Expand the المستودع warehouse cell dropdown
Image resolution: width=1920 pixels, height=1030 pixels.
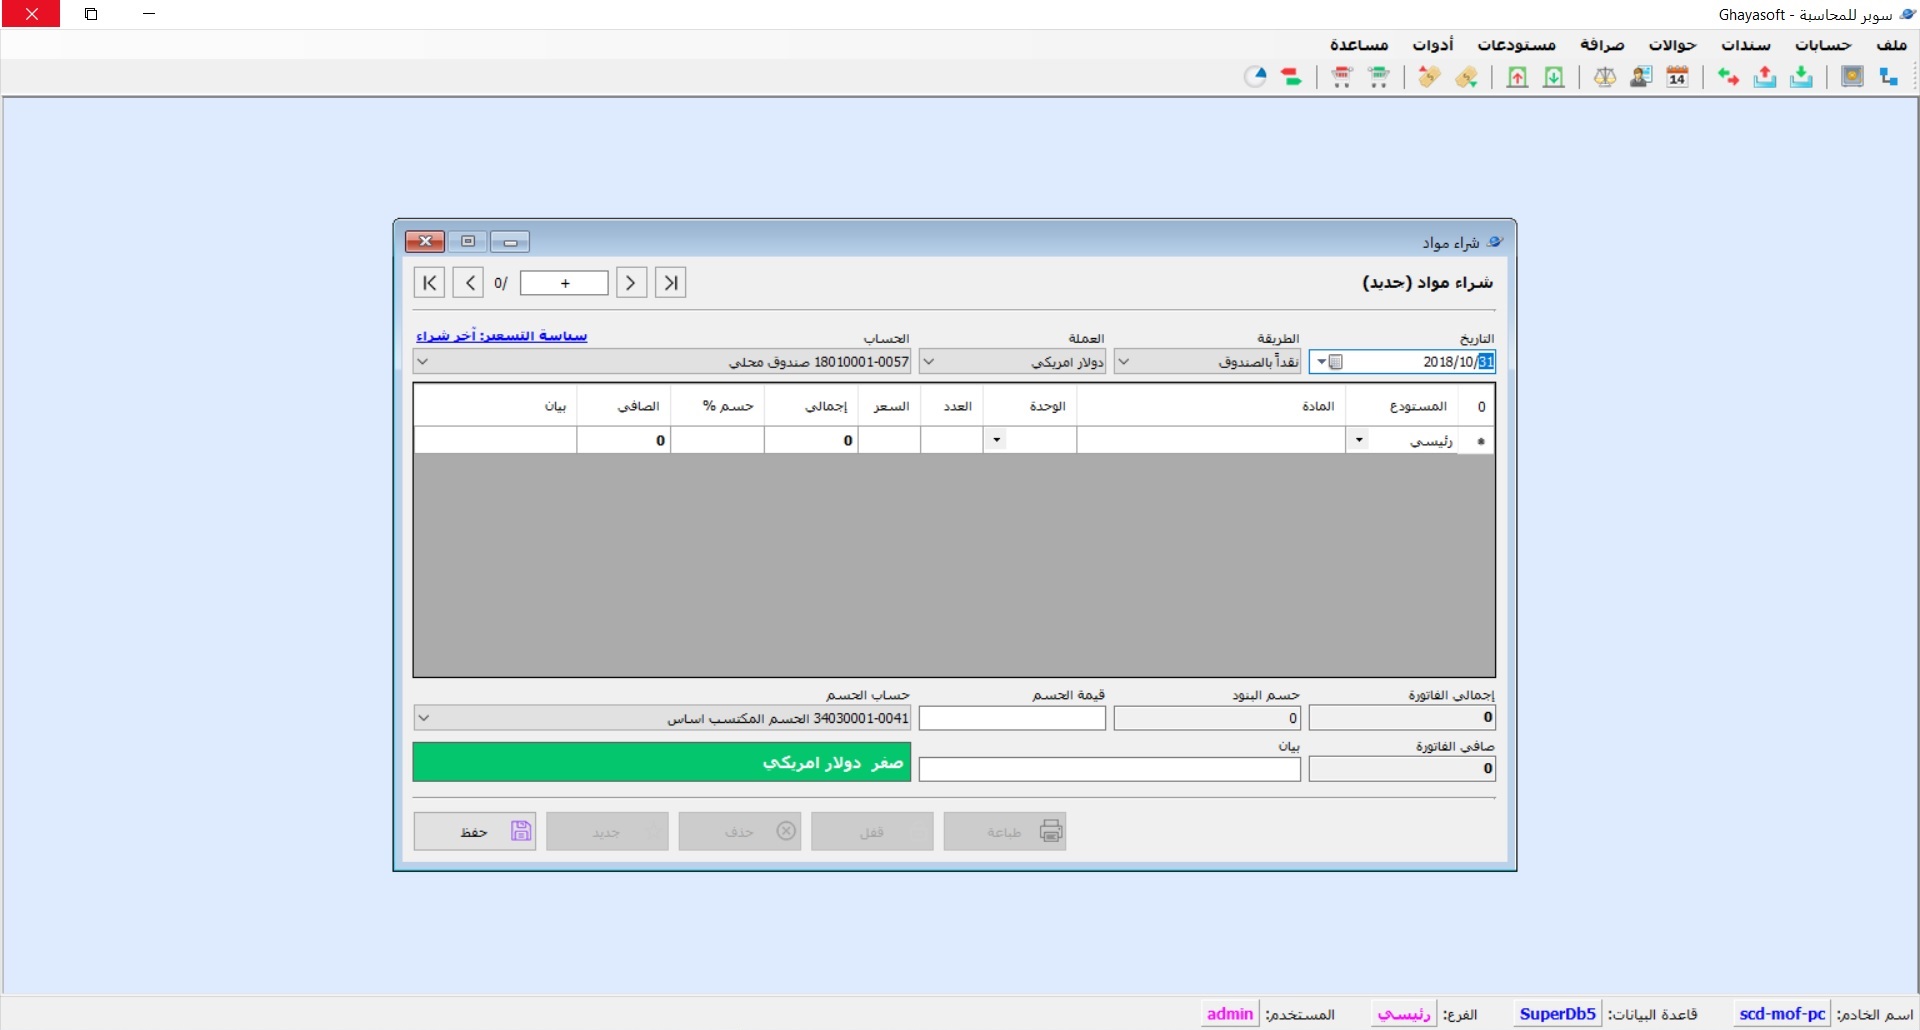click(x=1358, y=440)
